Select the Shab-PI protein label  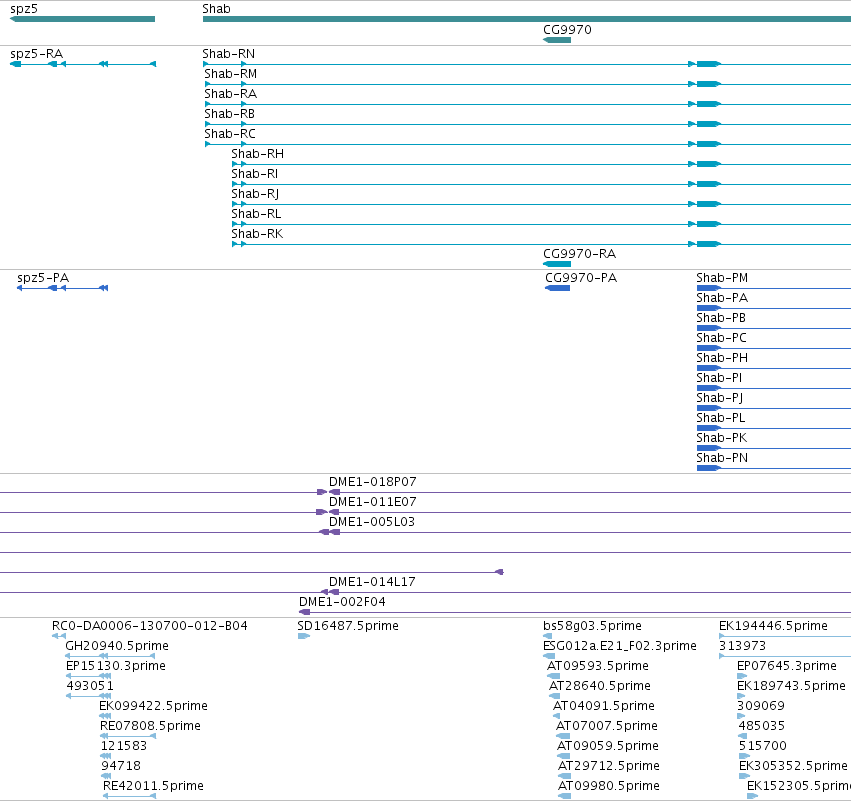[720, 378]
